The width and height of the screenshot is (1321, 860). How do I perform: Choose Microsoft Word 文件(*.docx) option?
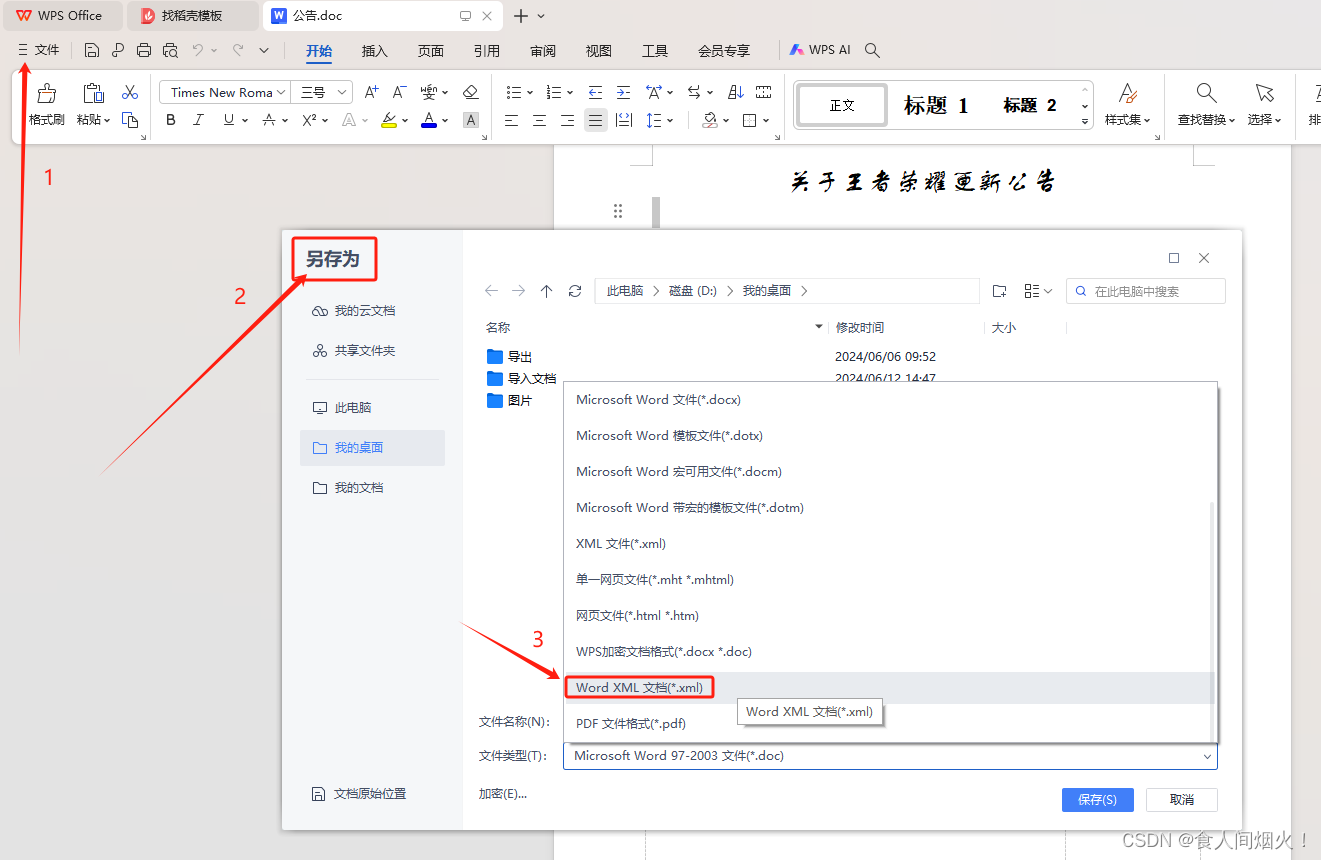(x=888, y=400)
